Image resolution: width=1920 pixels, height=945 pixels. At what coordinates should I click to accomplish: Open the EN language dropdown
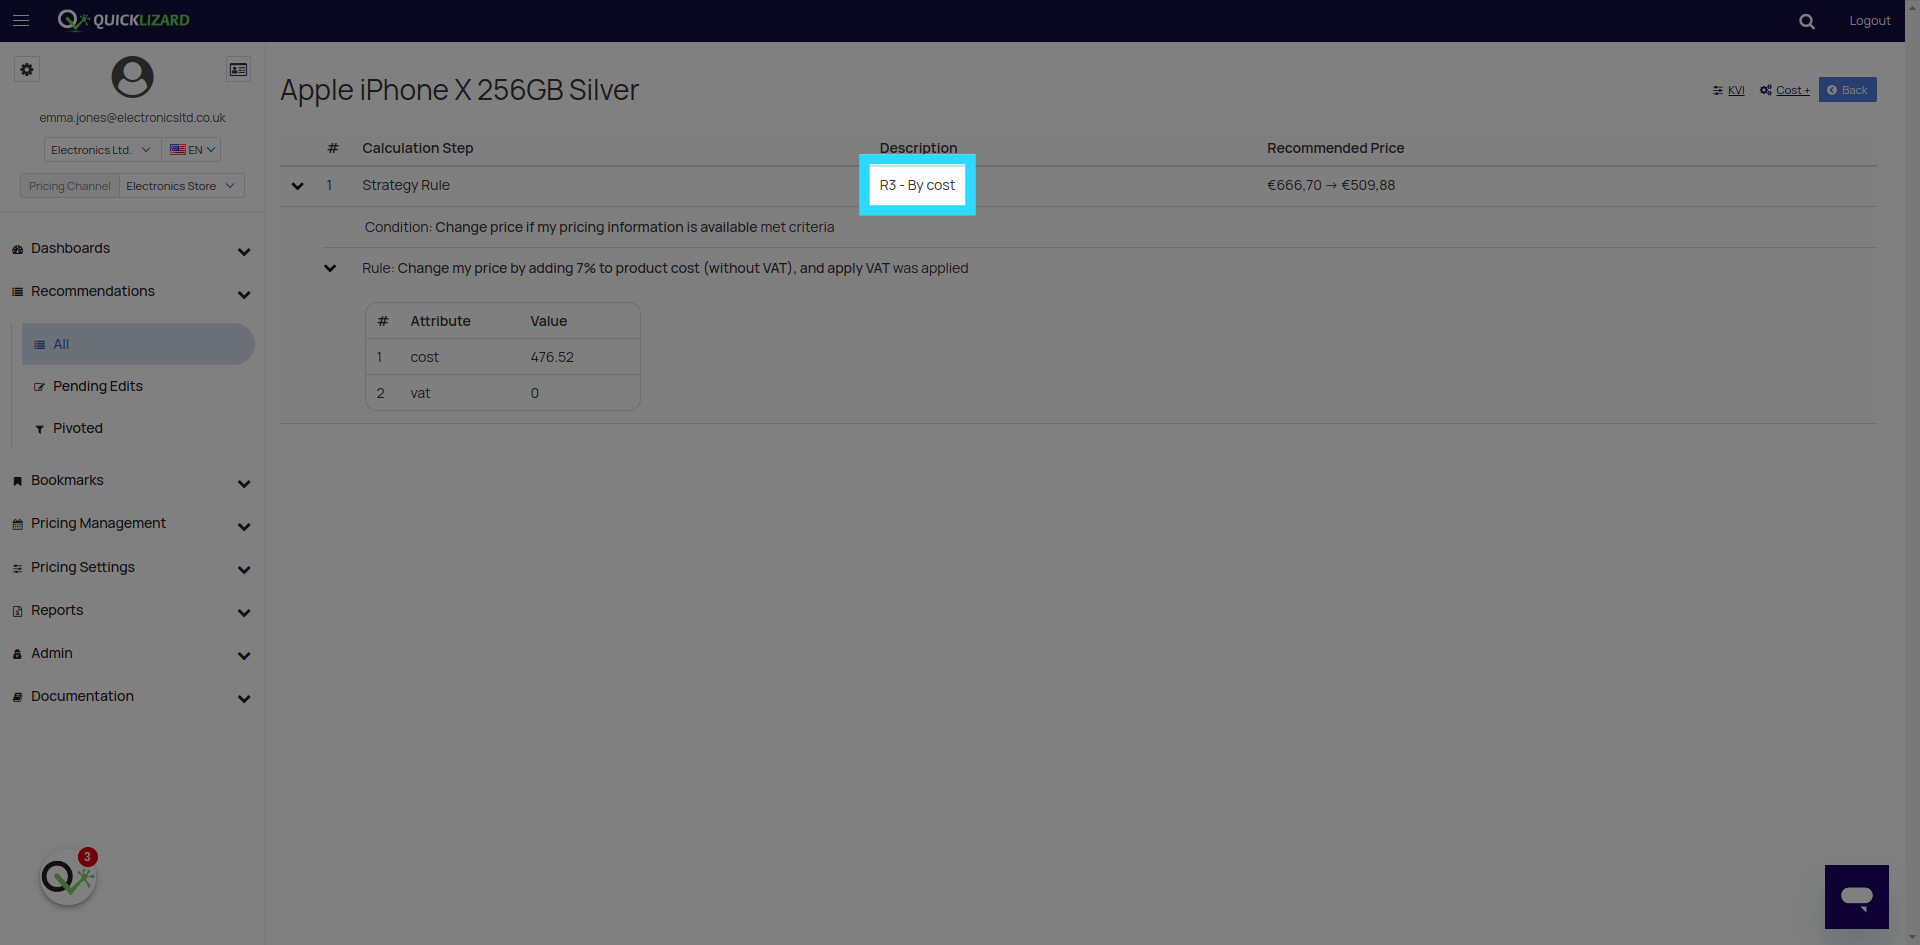191,150
